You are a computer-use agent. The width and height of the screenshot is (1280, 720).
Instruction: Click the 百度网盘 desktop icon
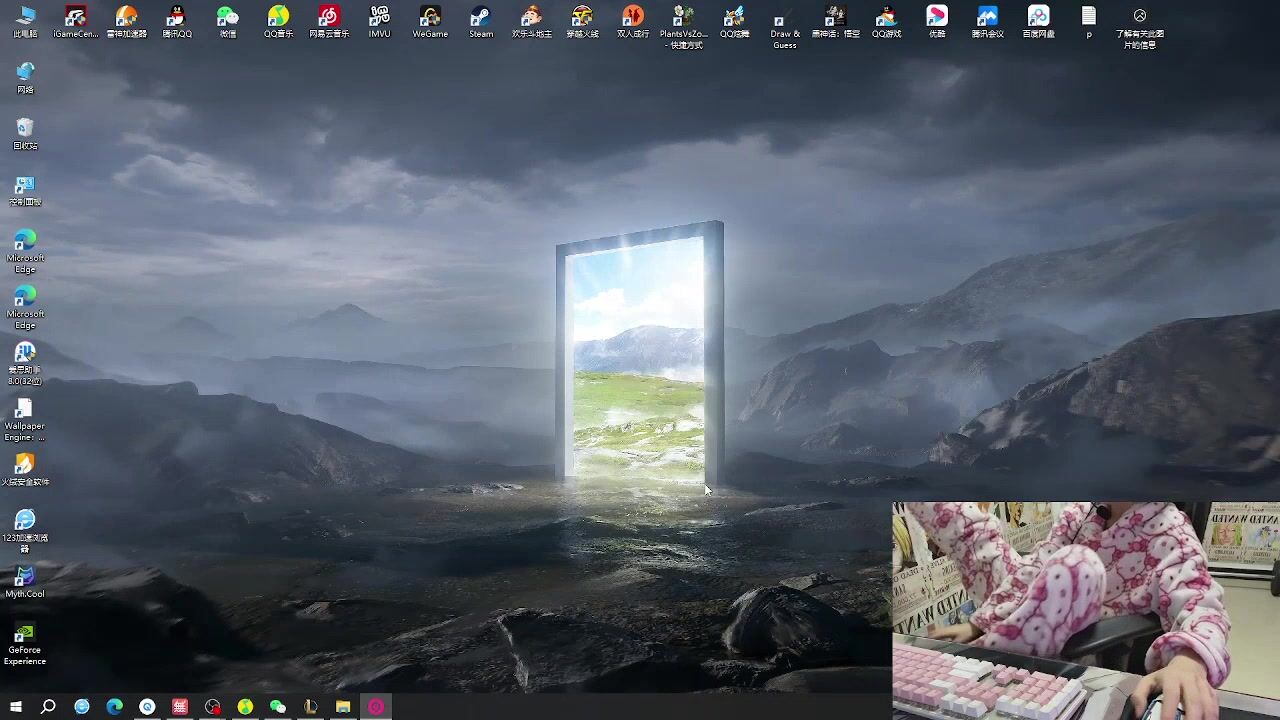[1038, 20]
